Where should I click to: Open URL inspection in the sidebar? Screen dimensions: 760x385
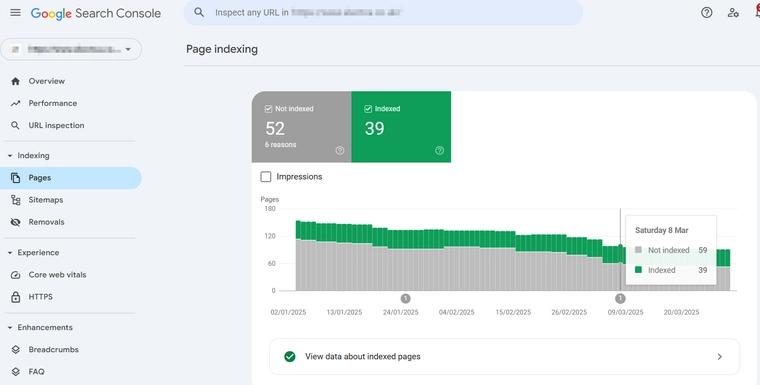[71, 126]
